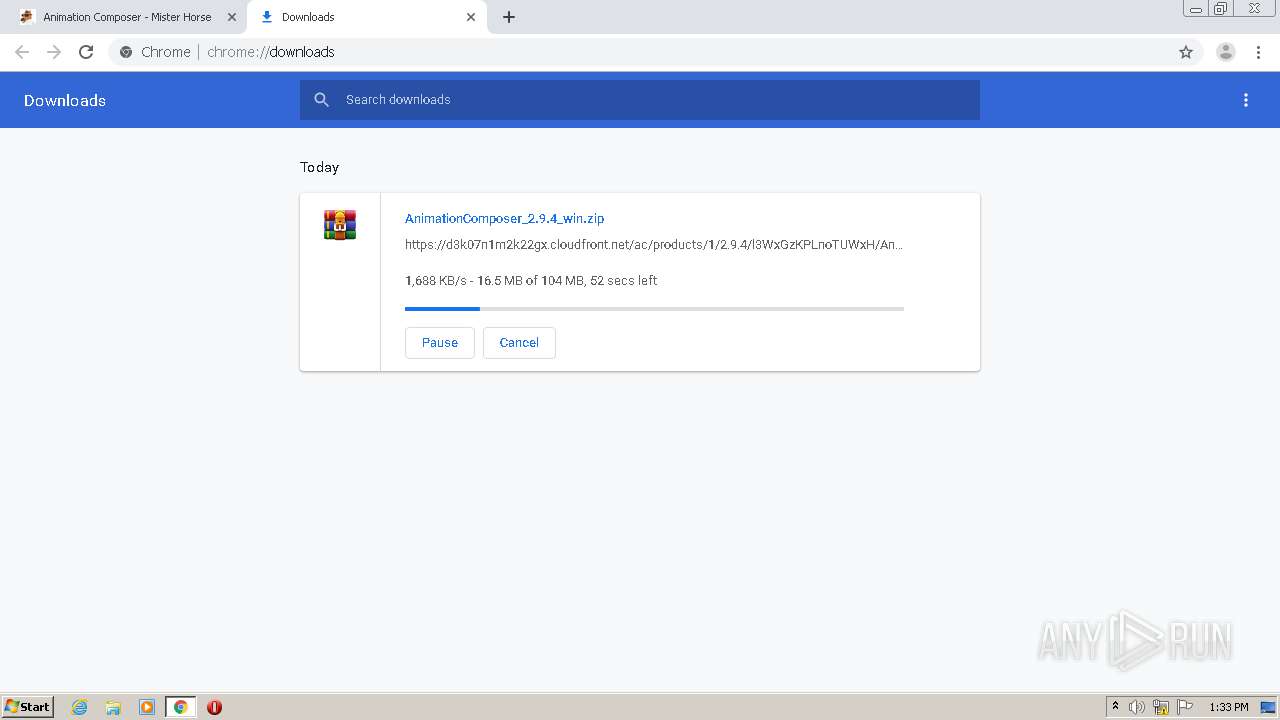Open the Downloads more actions menu
The image size is (1280, 720).
tap(1246, 100)
